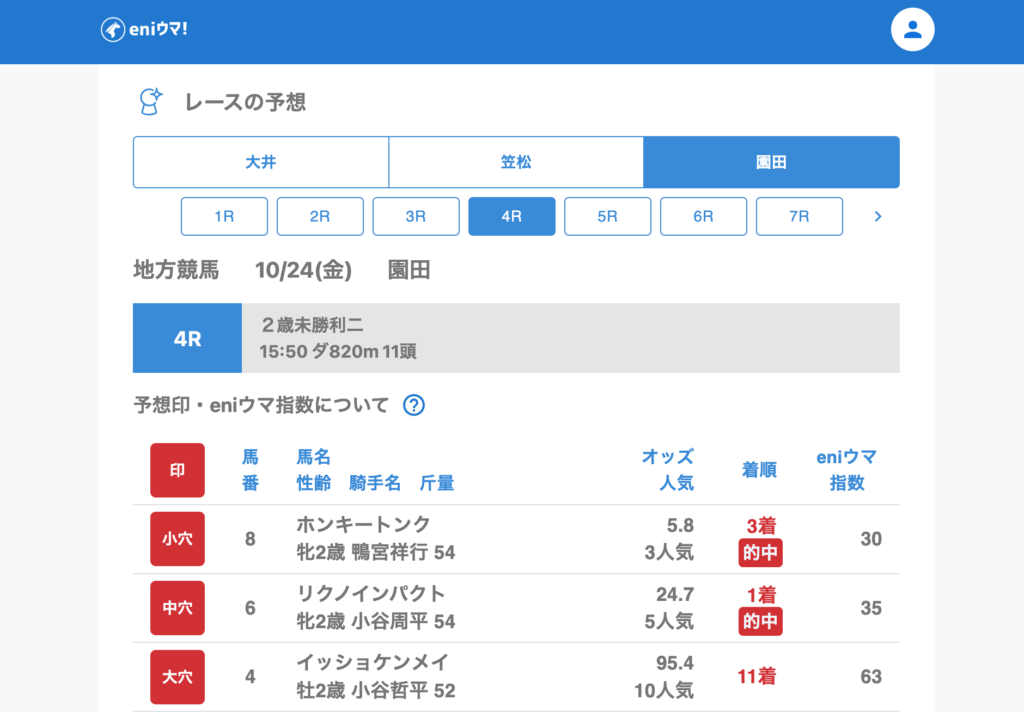Click the red 印 header badge

(177, 470)
